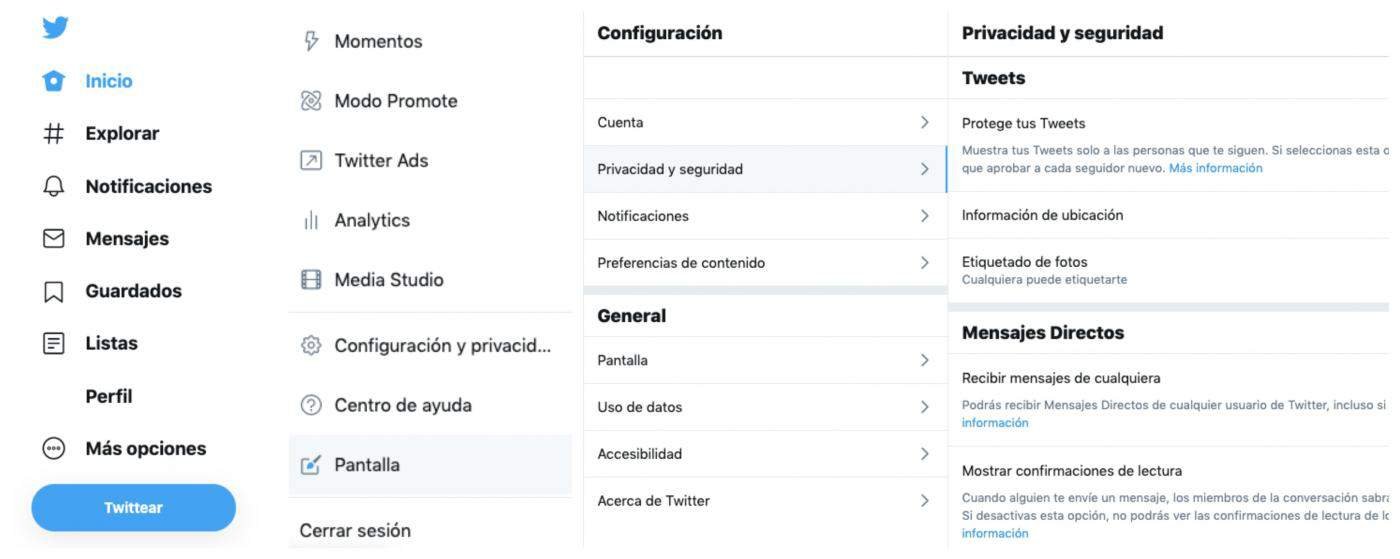This screenshot has height=559, width=1400.
Task: Expand the Preferencias de contenido chevron
Action: (925, 263)
